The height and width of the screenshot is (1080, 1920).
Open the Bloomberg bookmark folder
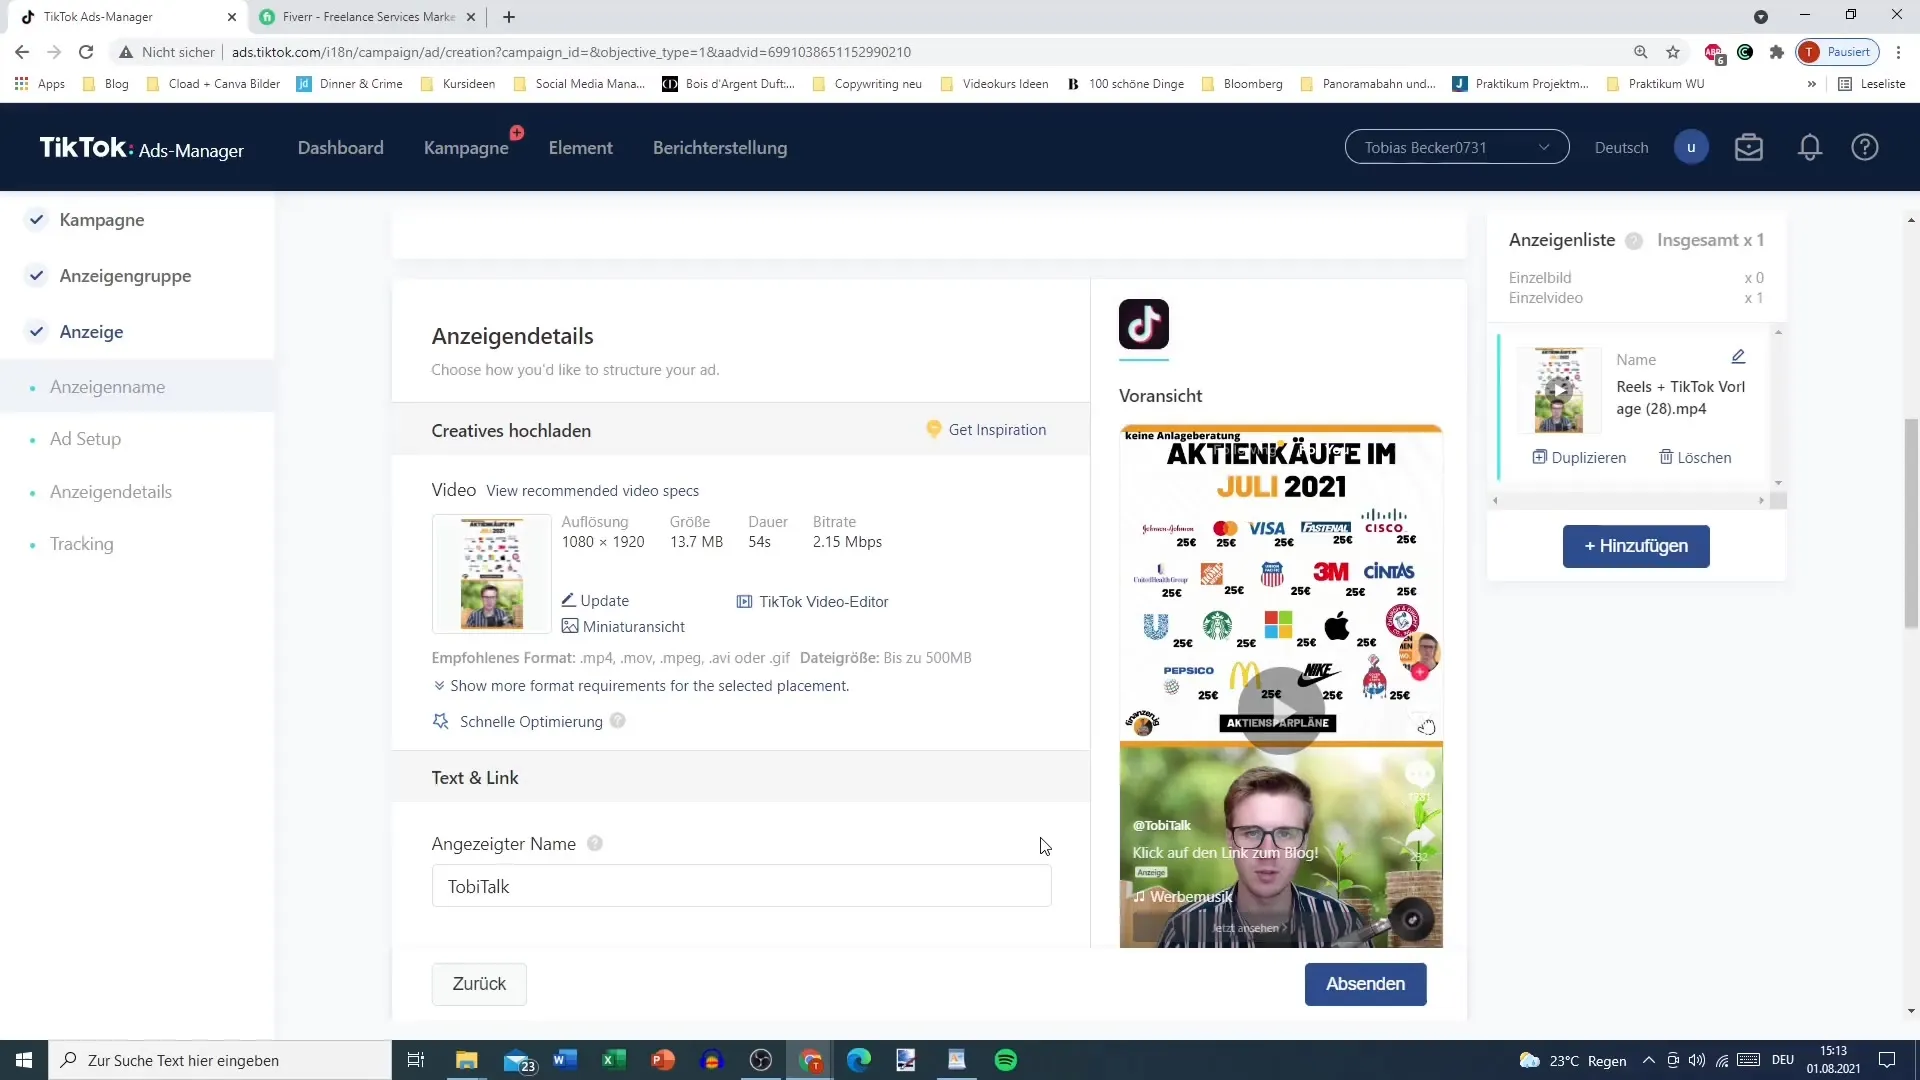coord(1242,84)
